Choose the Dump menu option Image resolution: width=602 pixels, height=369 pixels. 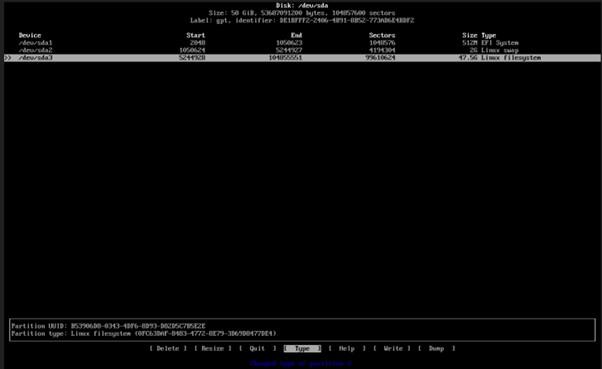(x=437, y=348)
